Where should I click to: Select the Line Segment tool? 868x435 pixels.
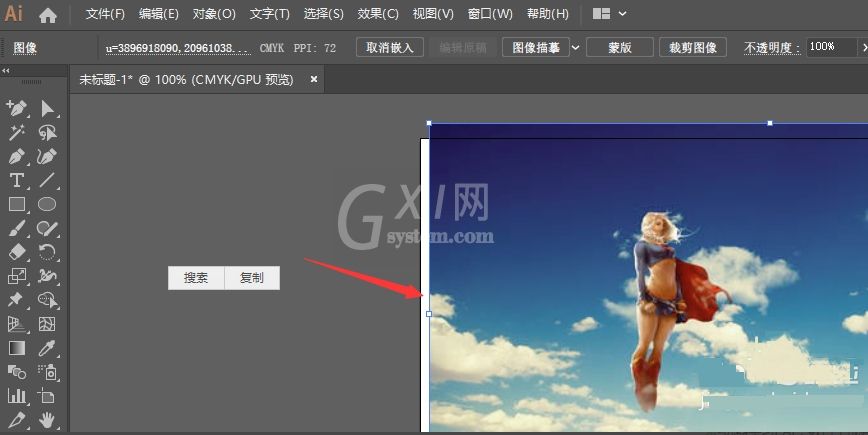pyautogui.click(x=48, y=180)
